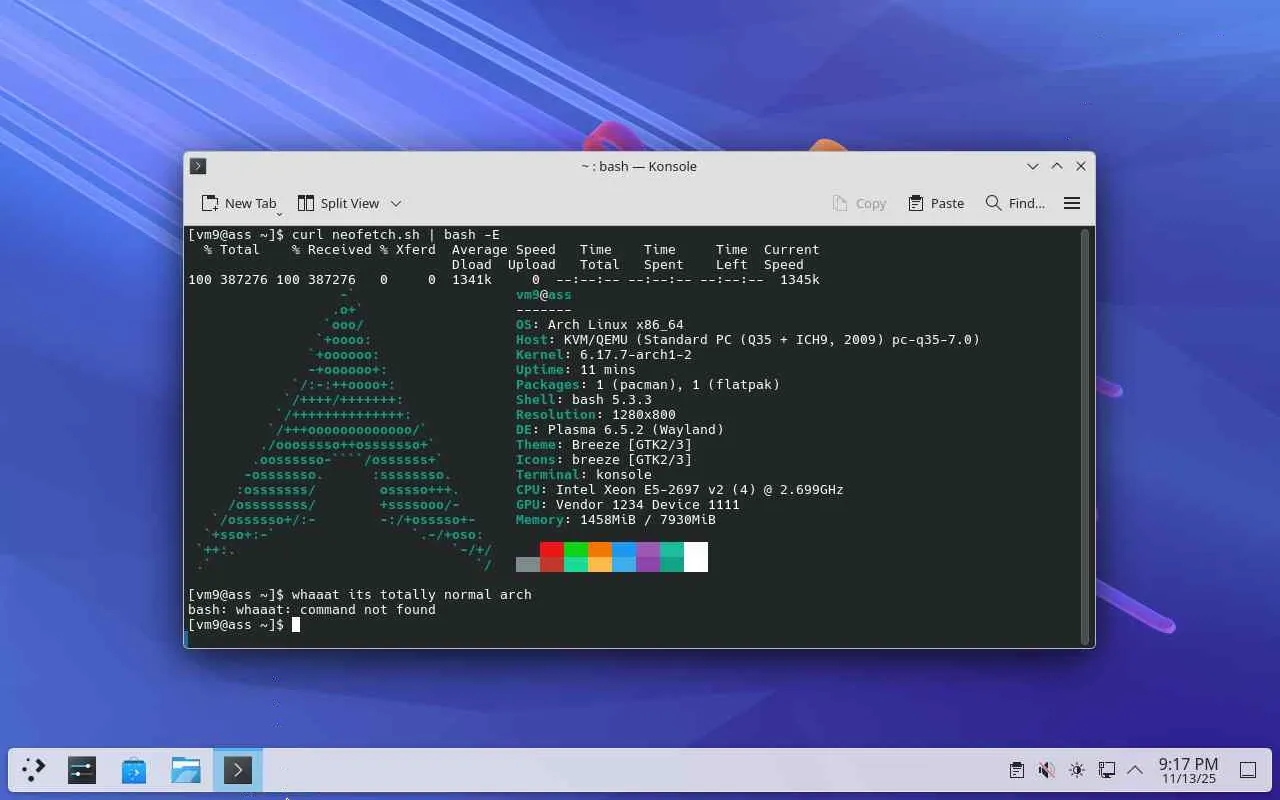The image size is (1280, 800).
Task: Close the Konsole window
Action: click(x=1081, y=166)
